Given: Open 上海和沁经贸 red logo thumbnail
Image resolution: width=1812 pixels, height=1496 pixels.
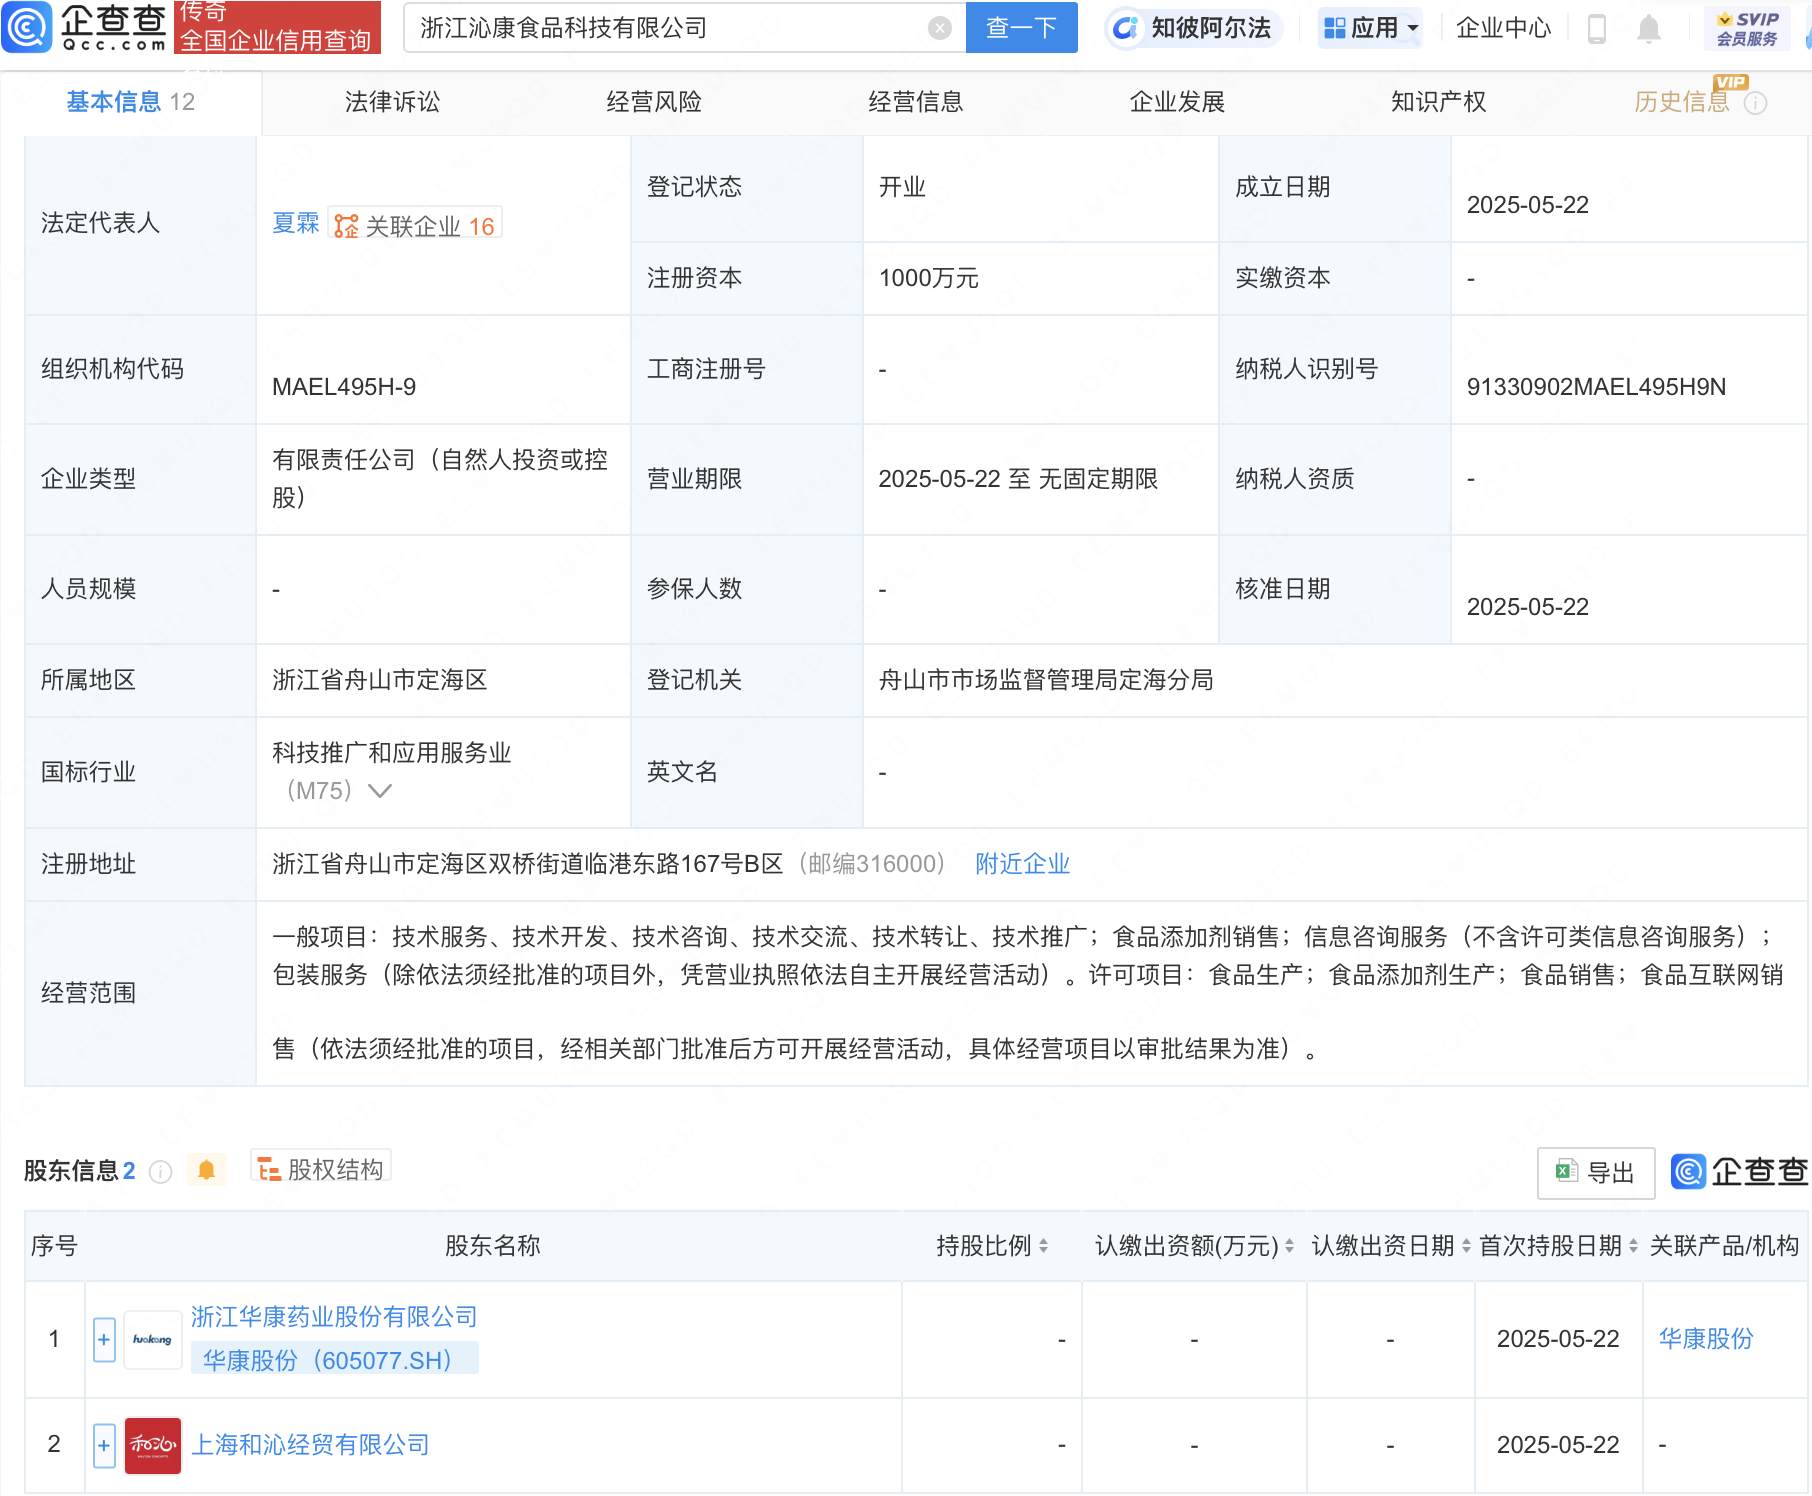Looking at the screenshot, I should click(153, 1445).
